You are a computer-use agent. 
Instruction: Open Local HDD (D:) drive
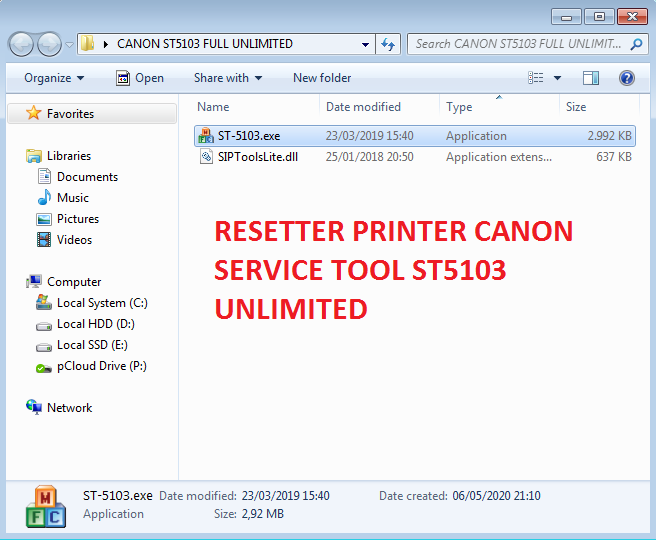(96, 324)
